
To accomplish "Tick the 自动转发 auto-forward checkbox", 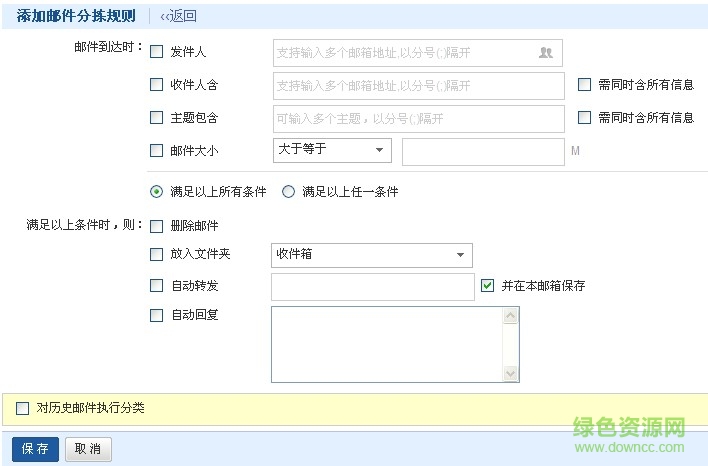I will pos(156,286).
